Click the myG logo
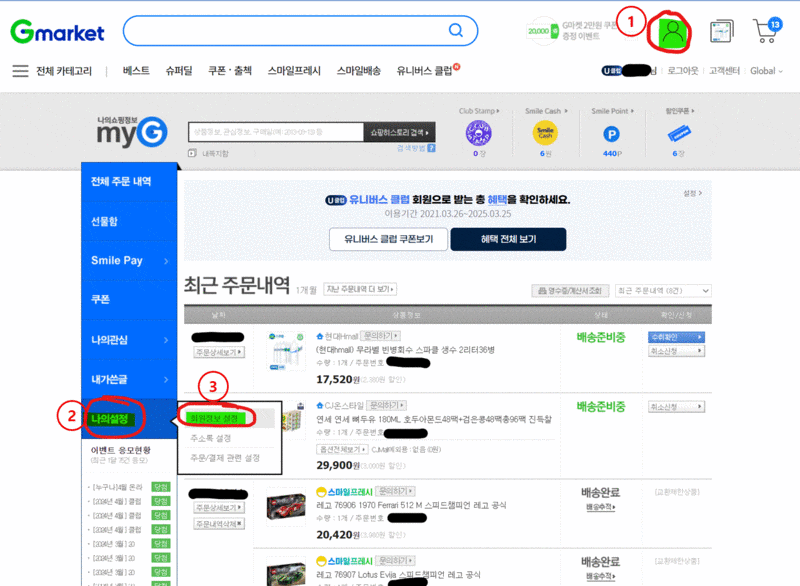The image size is (800, 586). pos(132,132)
